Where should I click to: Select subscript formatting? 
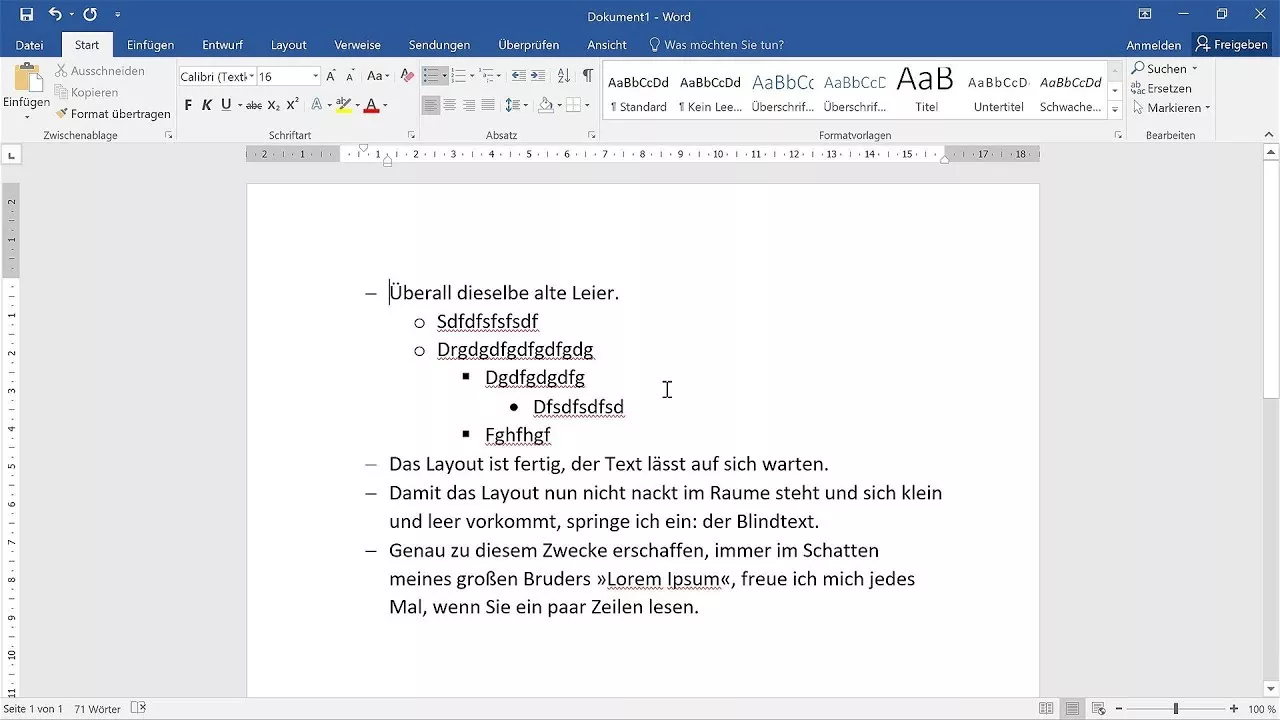[273, 104]
